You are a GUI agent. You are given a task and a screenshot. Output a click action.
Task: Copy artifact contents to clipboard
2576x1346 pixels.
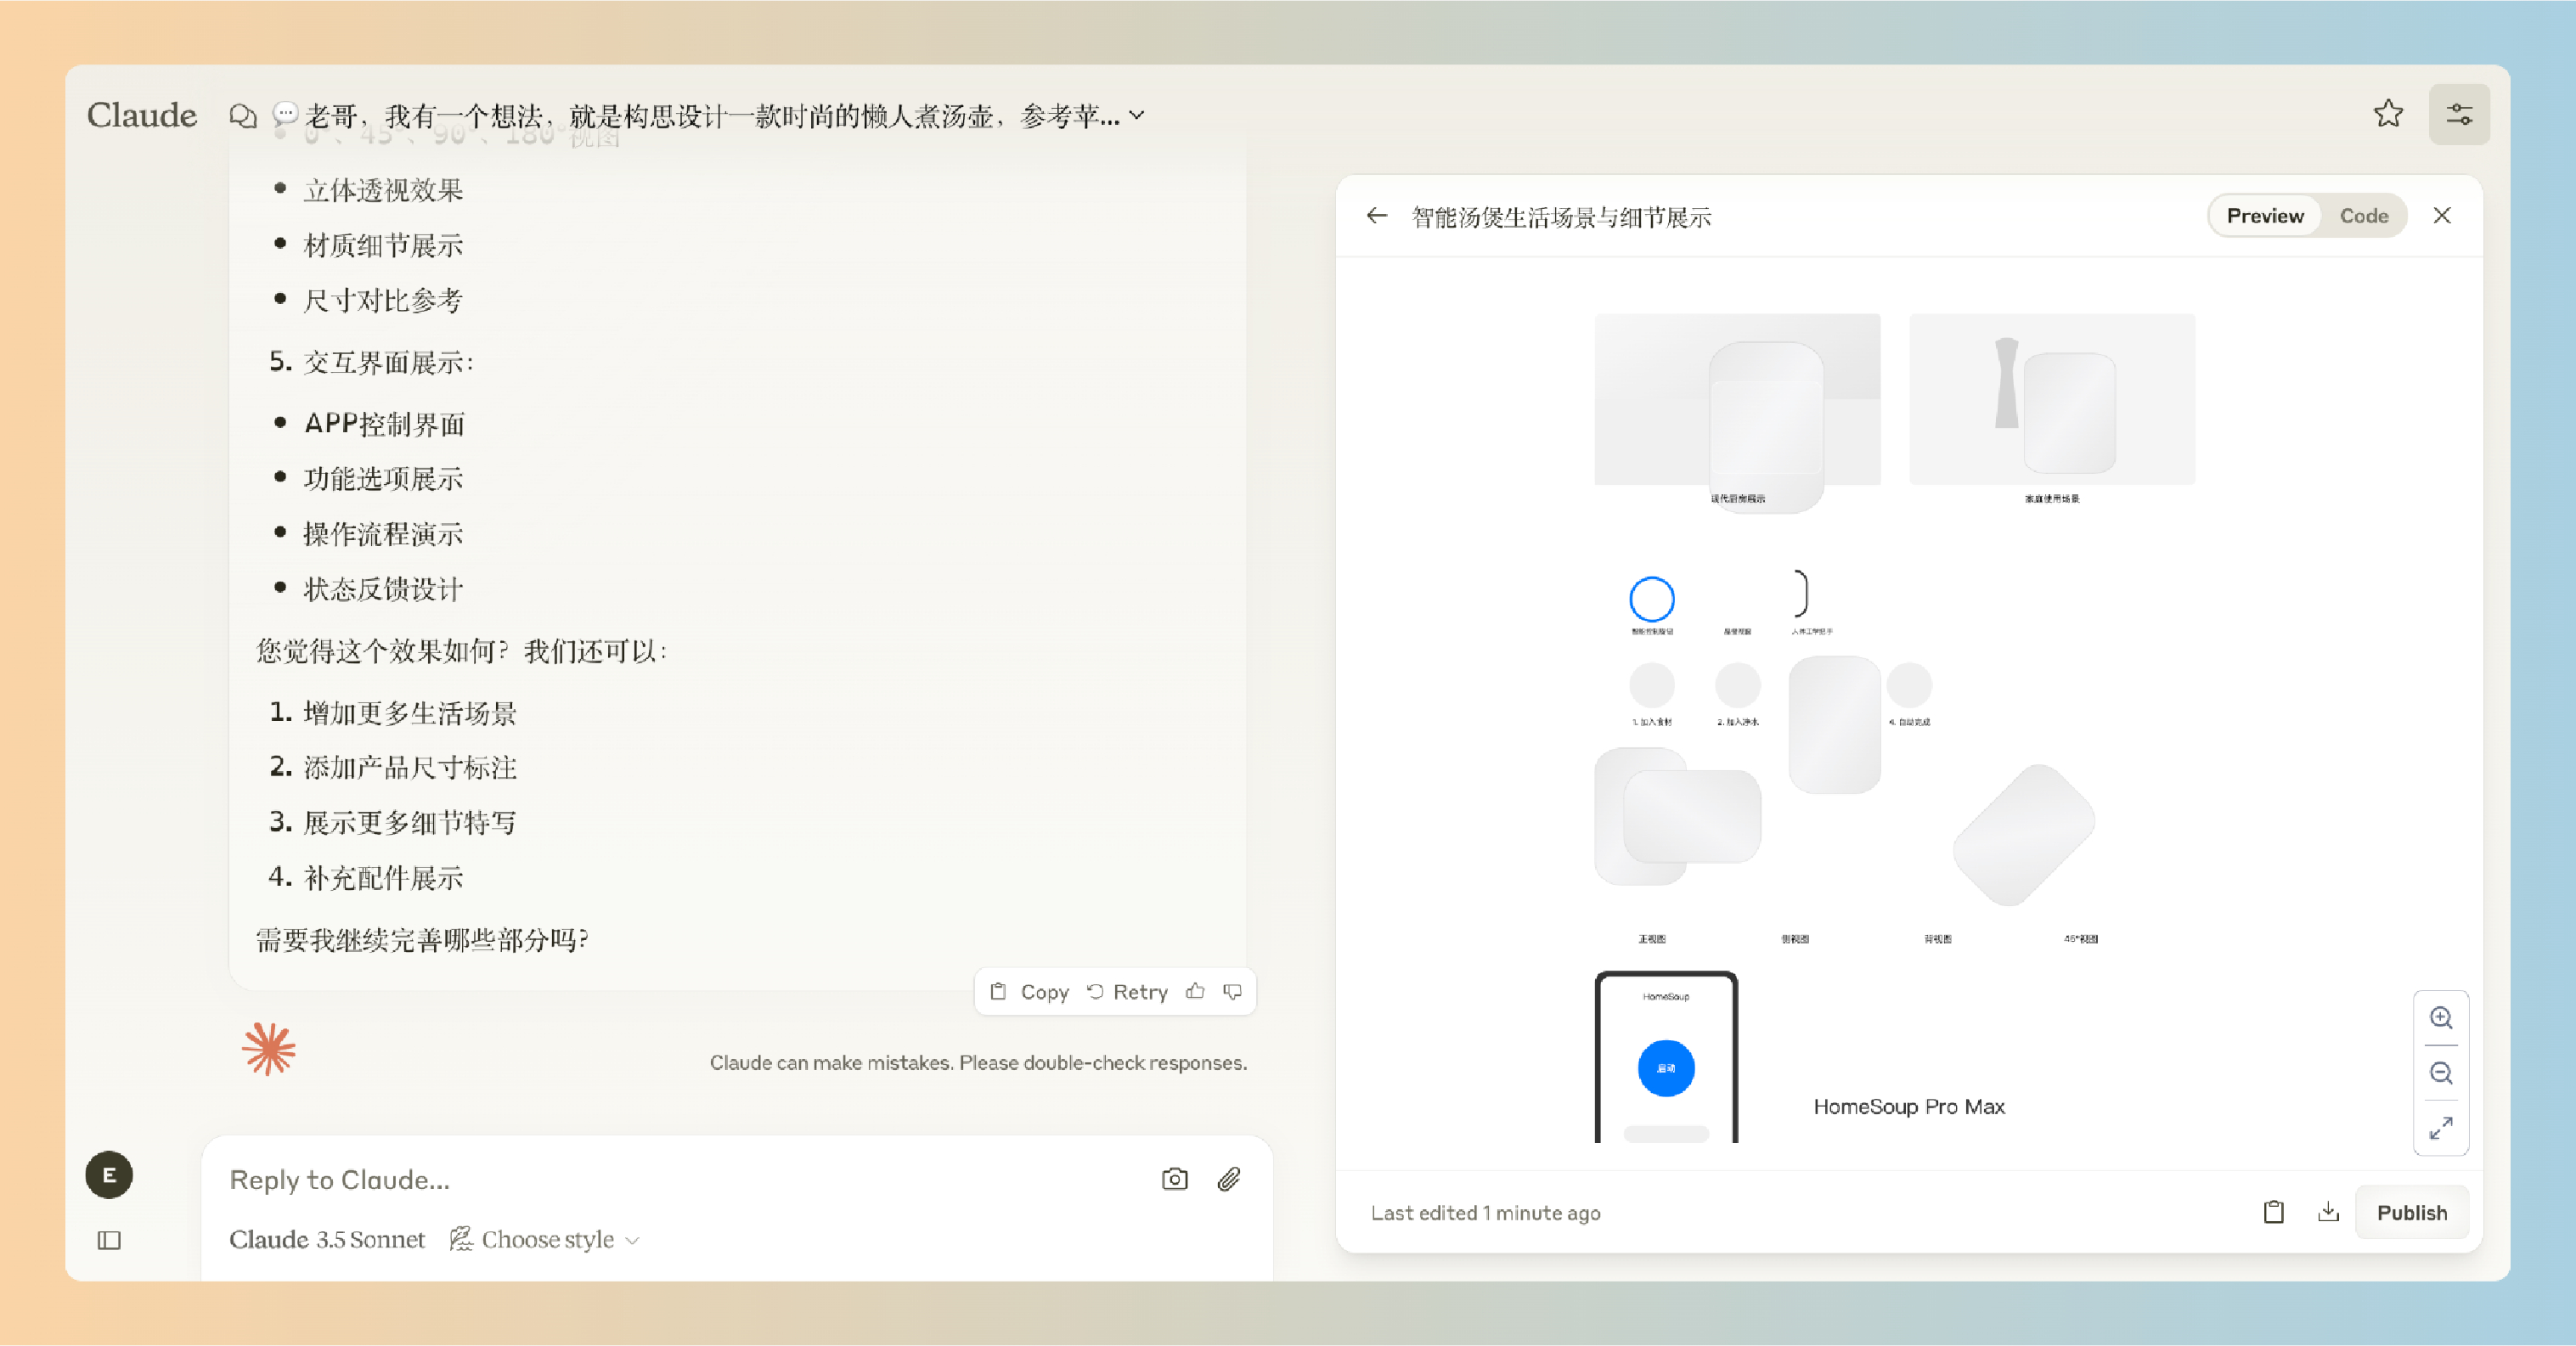(2273, 1212)
